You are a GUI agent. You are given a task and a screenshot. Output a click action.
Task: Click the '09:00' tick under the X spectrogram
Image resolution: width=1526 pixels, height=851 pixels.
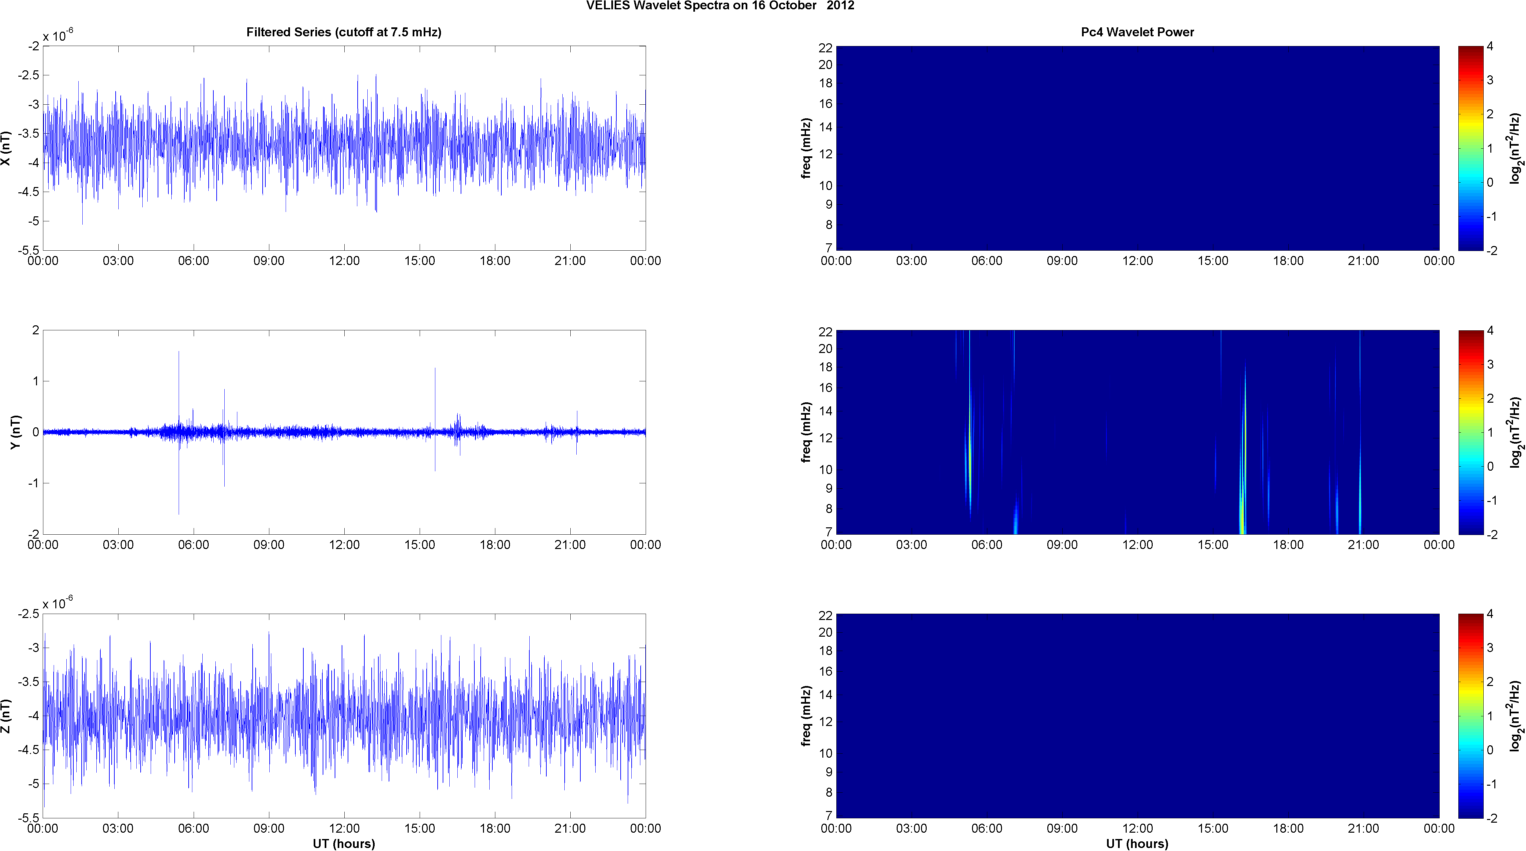click(x=1062, y=261)
